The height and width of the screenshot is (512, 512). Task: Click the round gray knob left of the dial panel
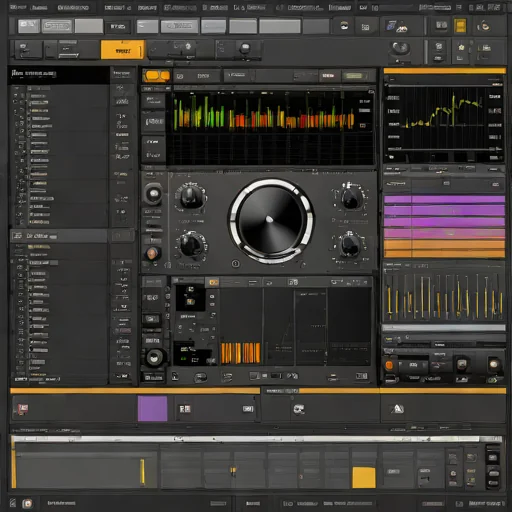pos(154,194)
